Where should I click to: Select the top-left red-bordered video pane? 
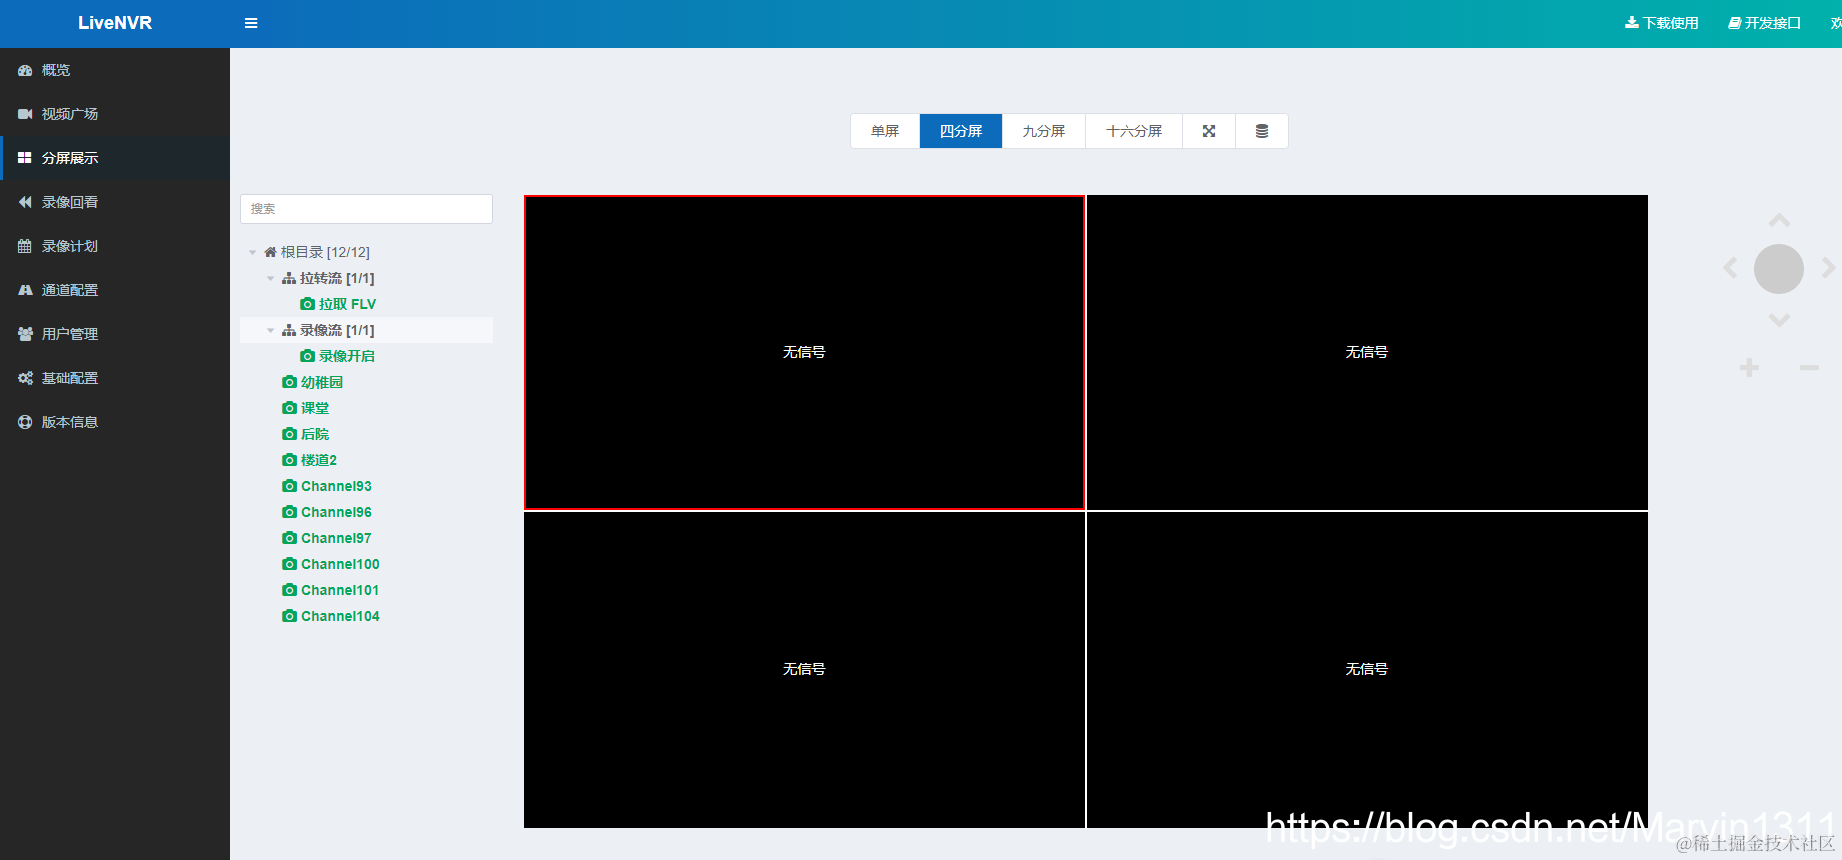tap(804, 352)
